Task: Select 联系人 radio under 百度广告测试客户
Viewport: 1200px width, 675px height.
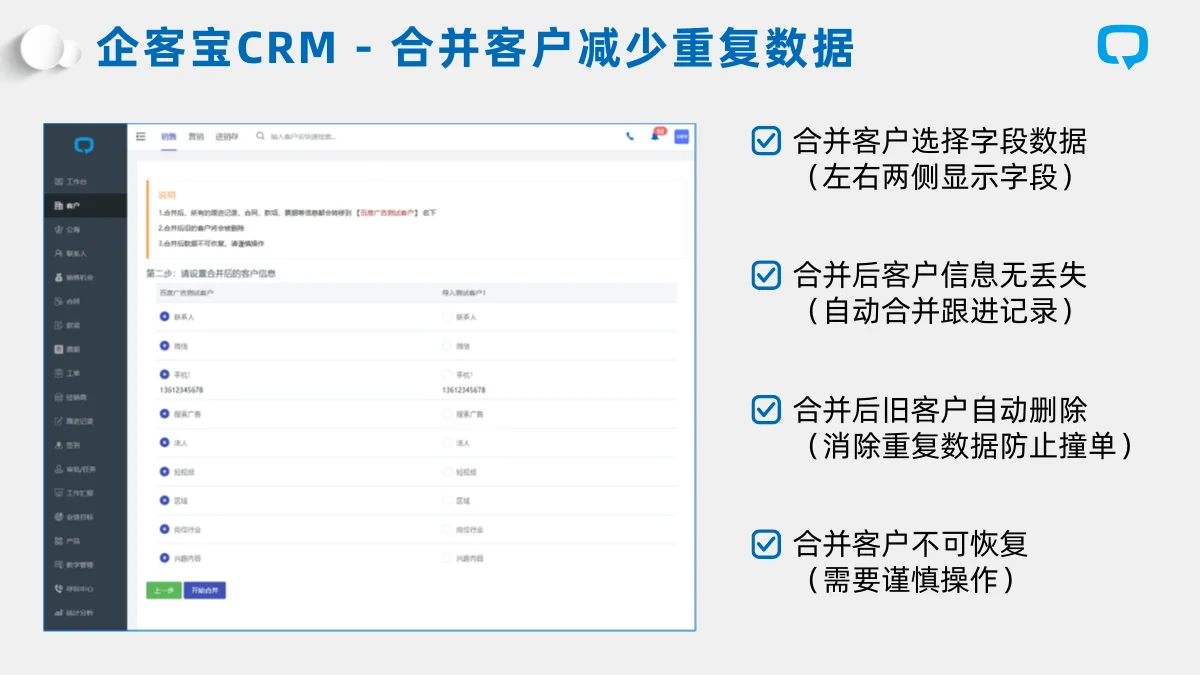Action: point(164,316)
